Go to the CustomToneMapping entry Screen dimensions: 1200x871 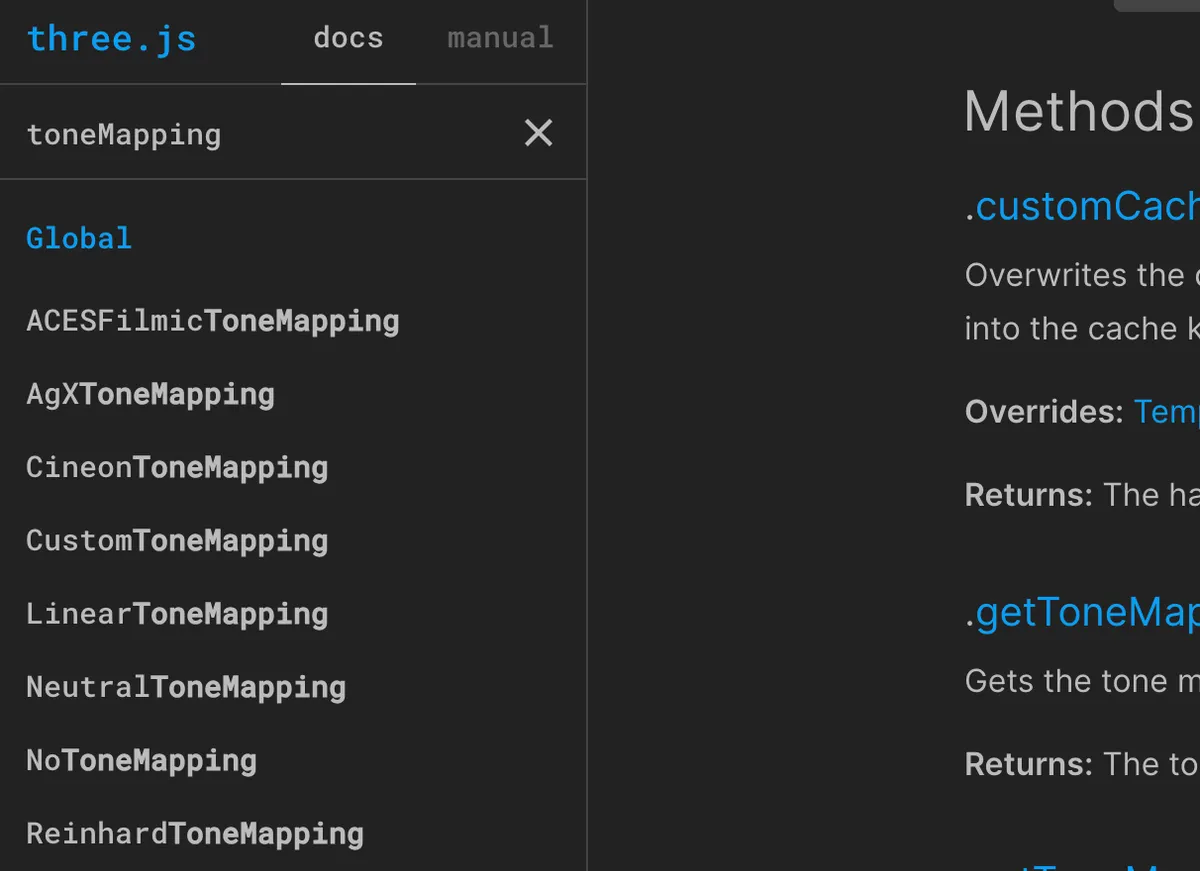(x=177, y=540)
